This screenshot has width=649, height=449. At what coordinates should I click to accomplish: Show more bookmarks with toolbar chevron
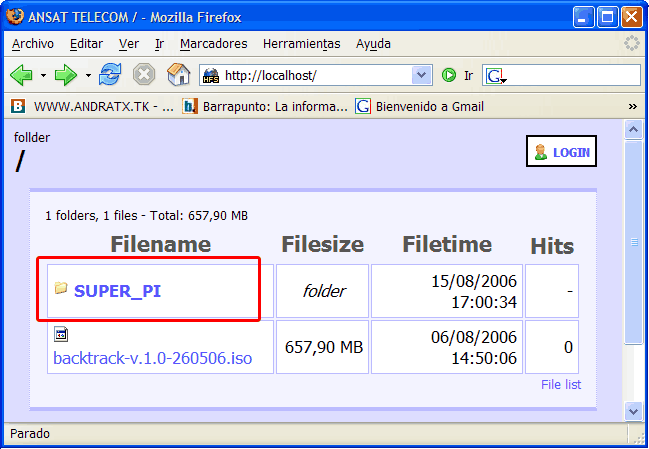pyautogui.click(x=632, y=106)
